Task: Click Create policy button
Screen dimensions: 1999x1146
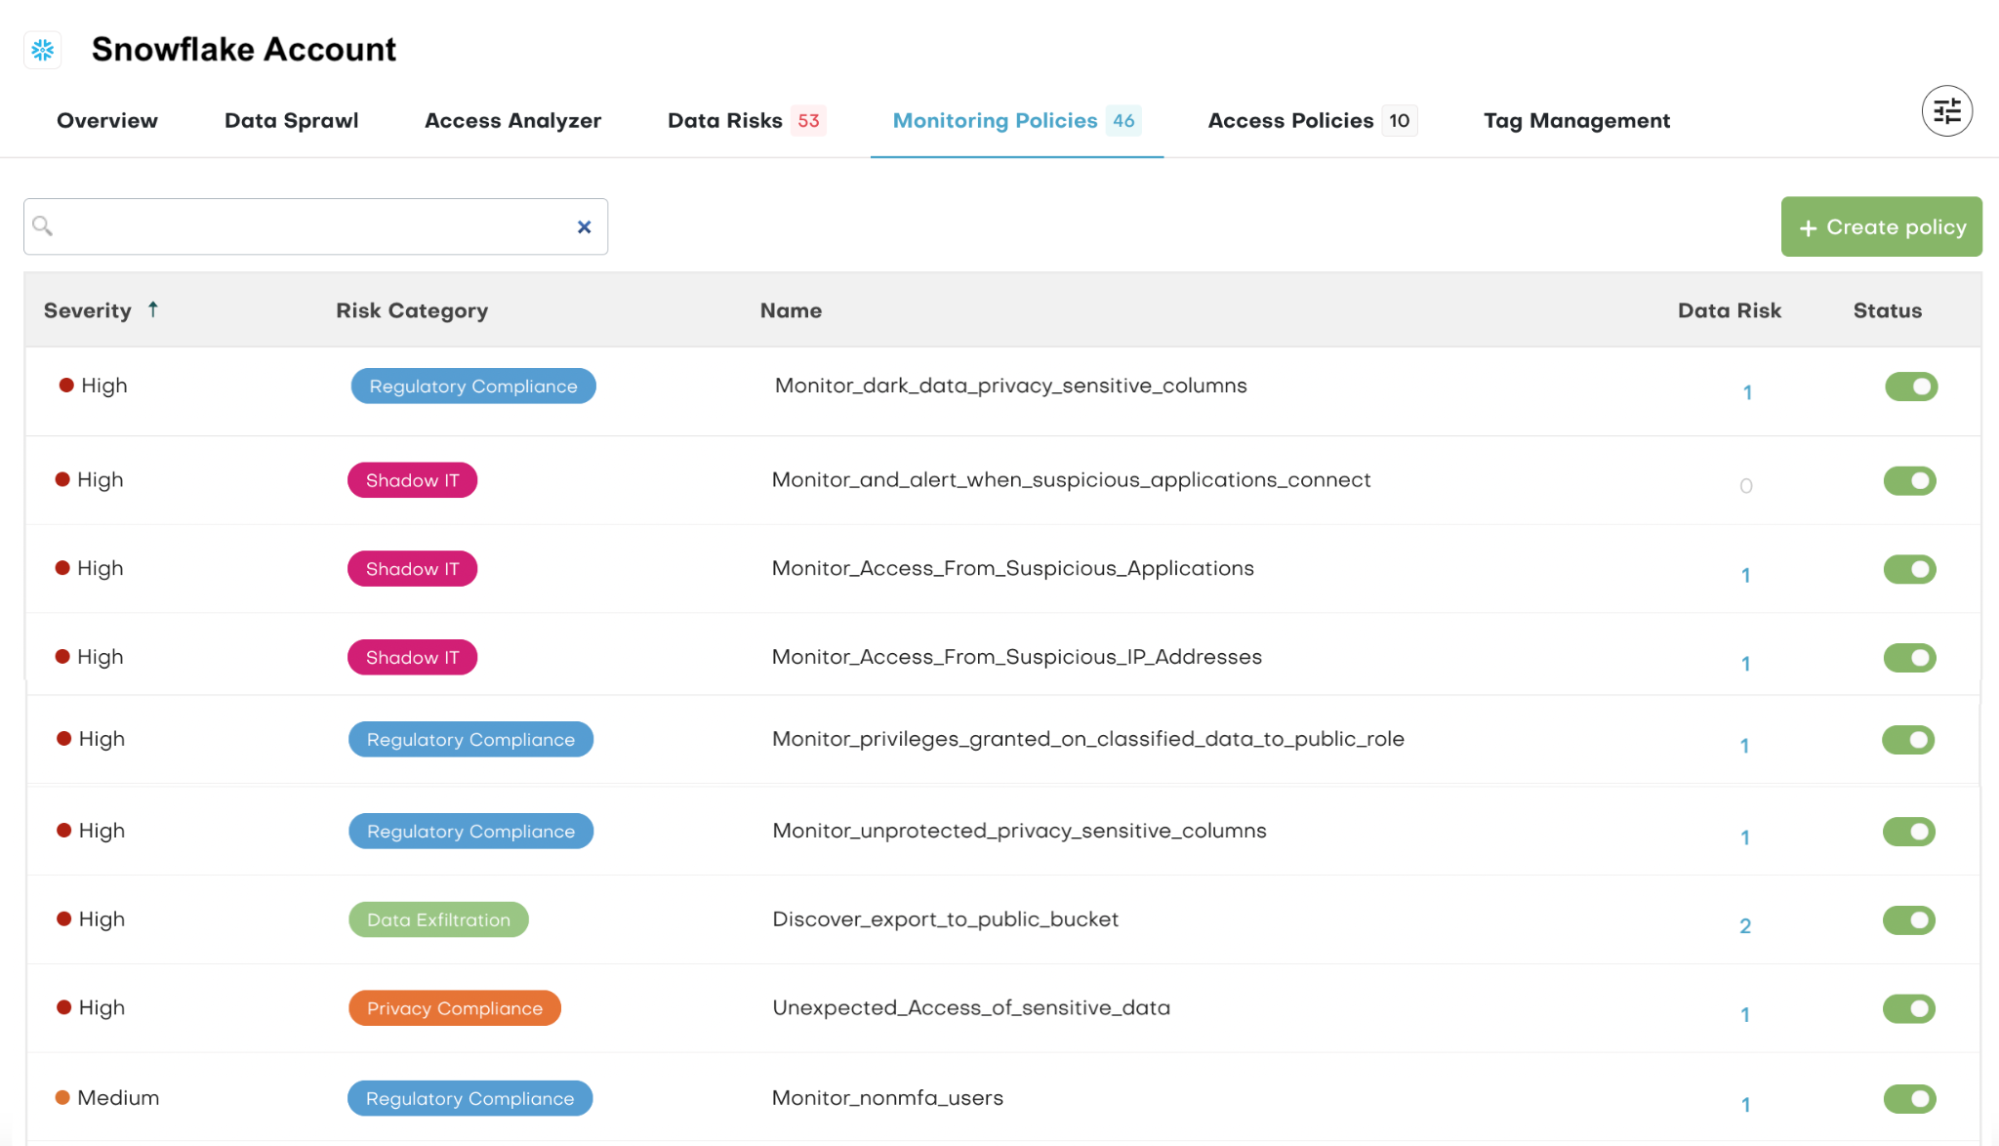Action: pyautogui.click(x=1884, y=226)
